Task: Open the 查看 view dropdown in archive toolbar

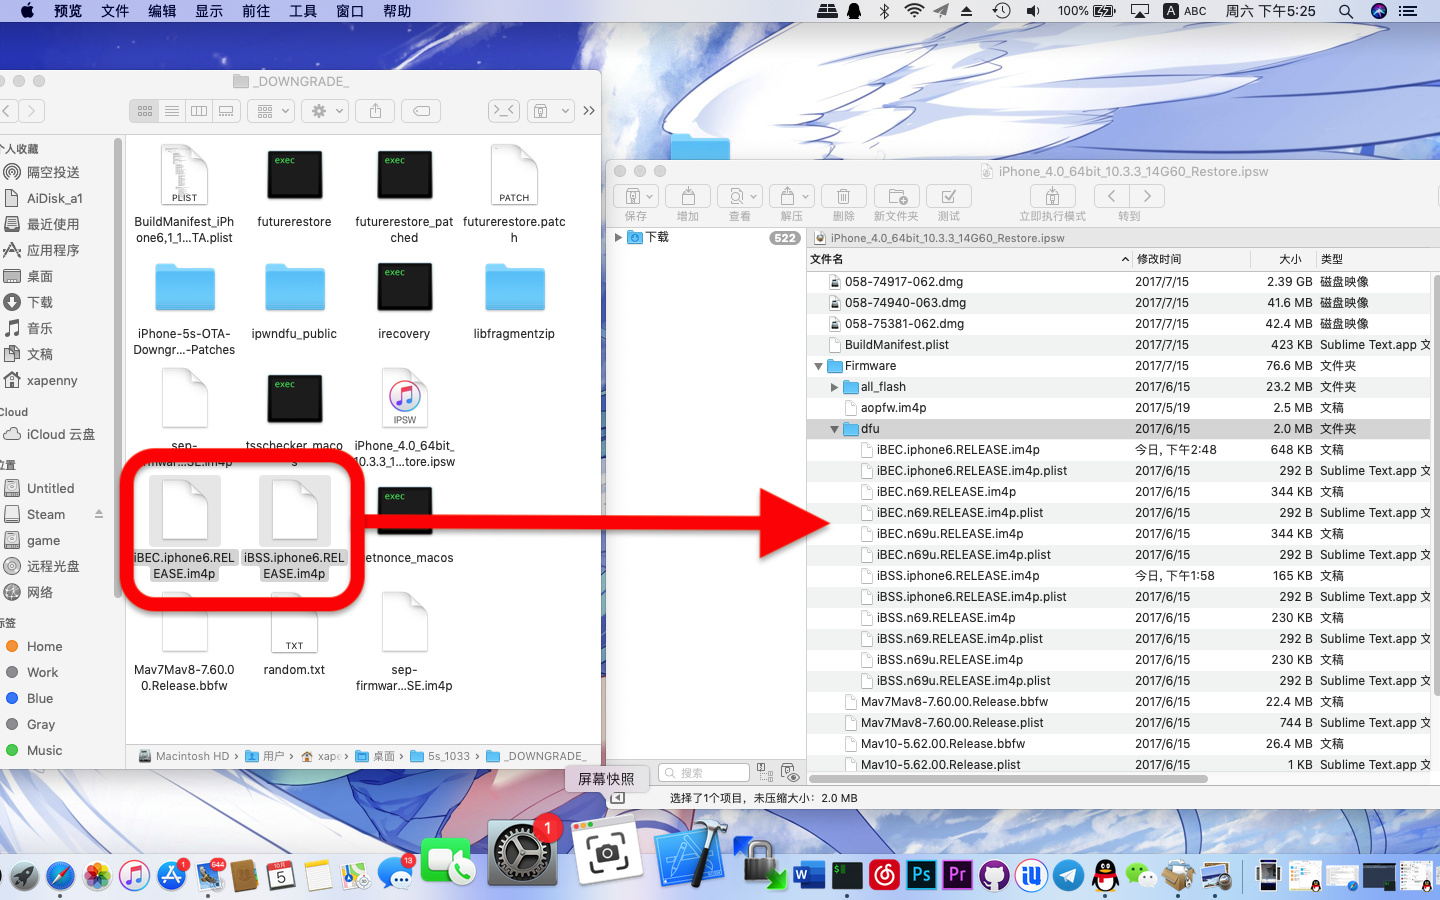Action: (x=740, y=196)
